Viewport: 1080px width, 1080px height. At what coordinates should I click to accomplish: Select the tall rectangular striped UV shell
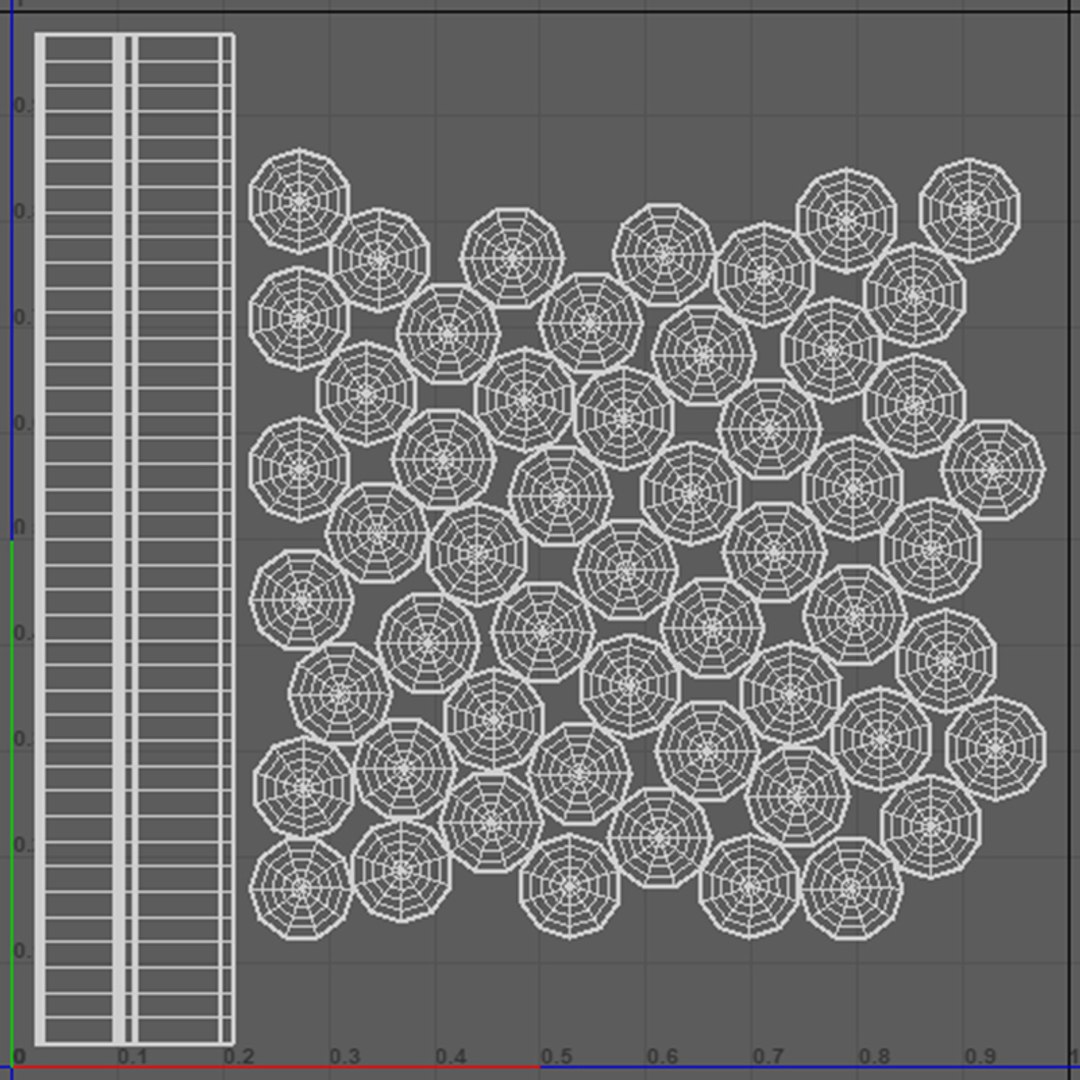click(135, 539)
